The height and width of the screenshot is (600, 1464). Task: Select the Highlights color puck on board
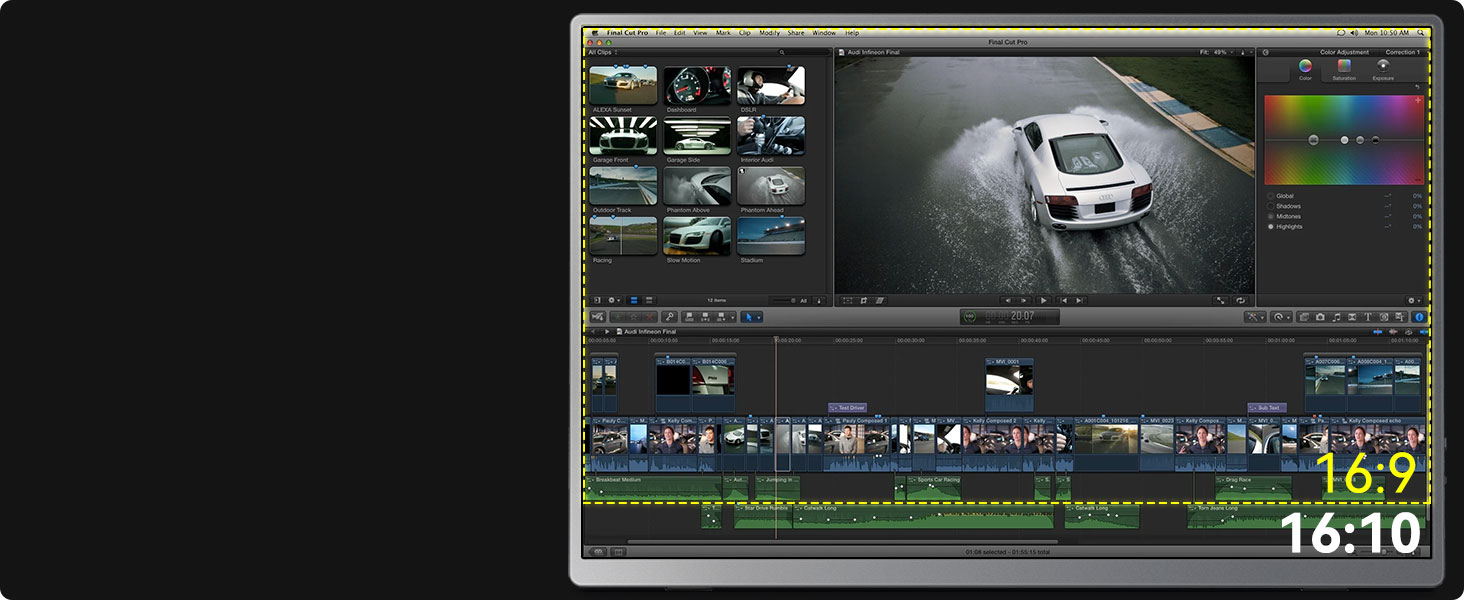[1345, 140]
